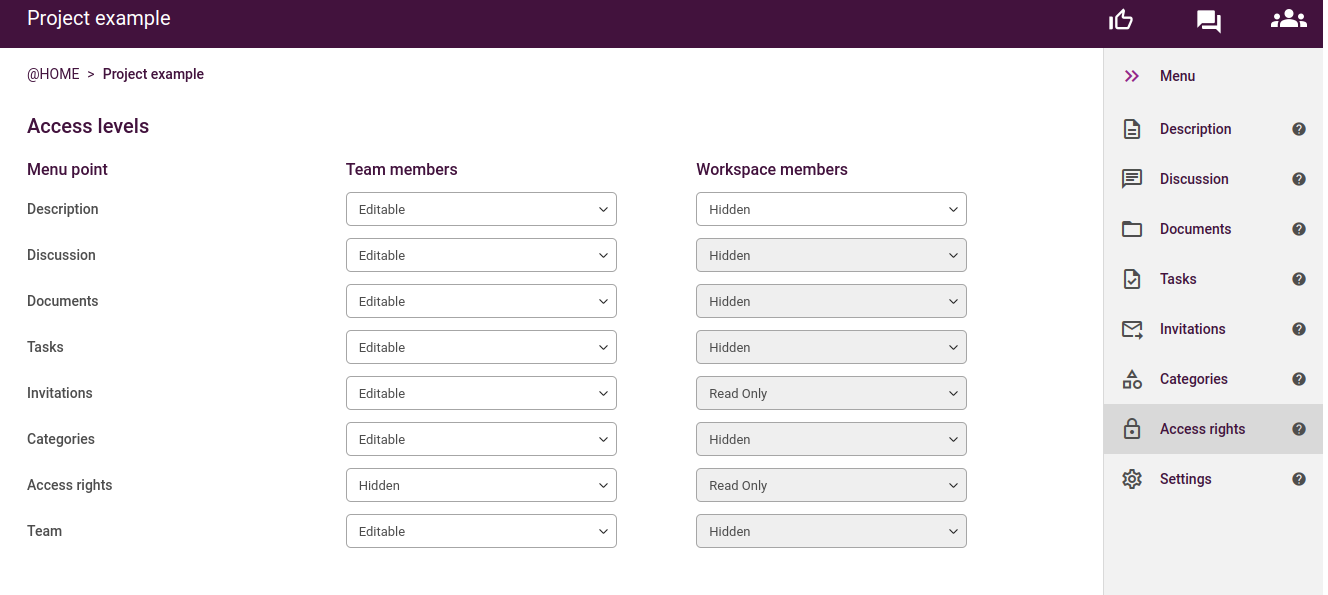Click the Categories shapes icon

(1132, 379)
